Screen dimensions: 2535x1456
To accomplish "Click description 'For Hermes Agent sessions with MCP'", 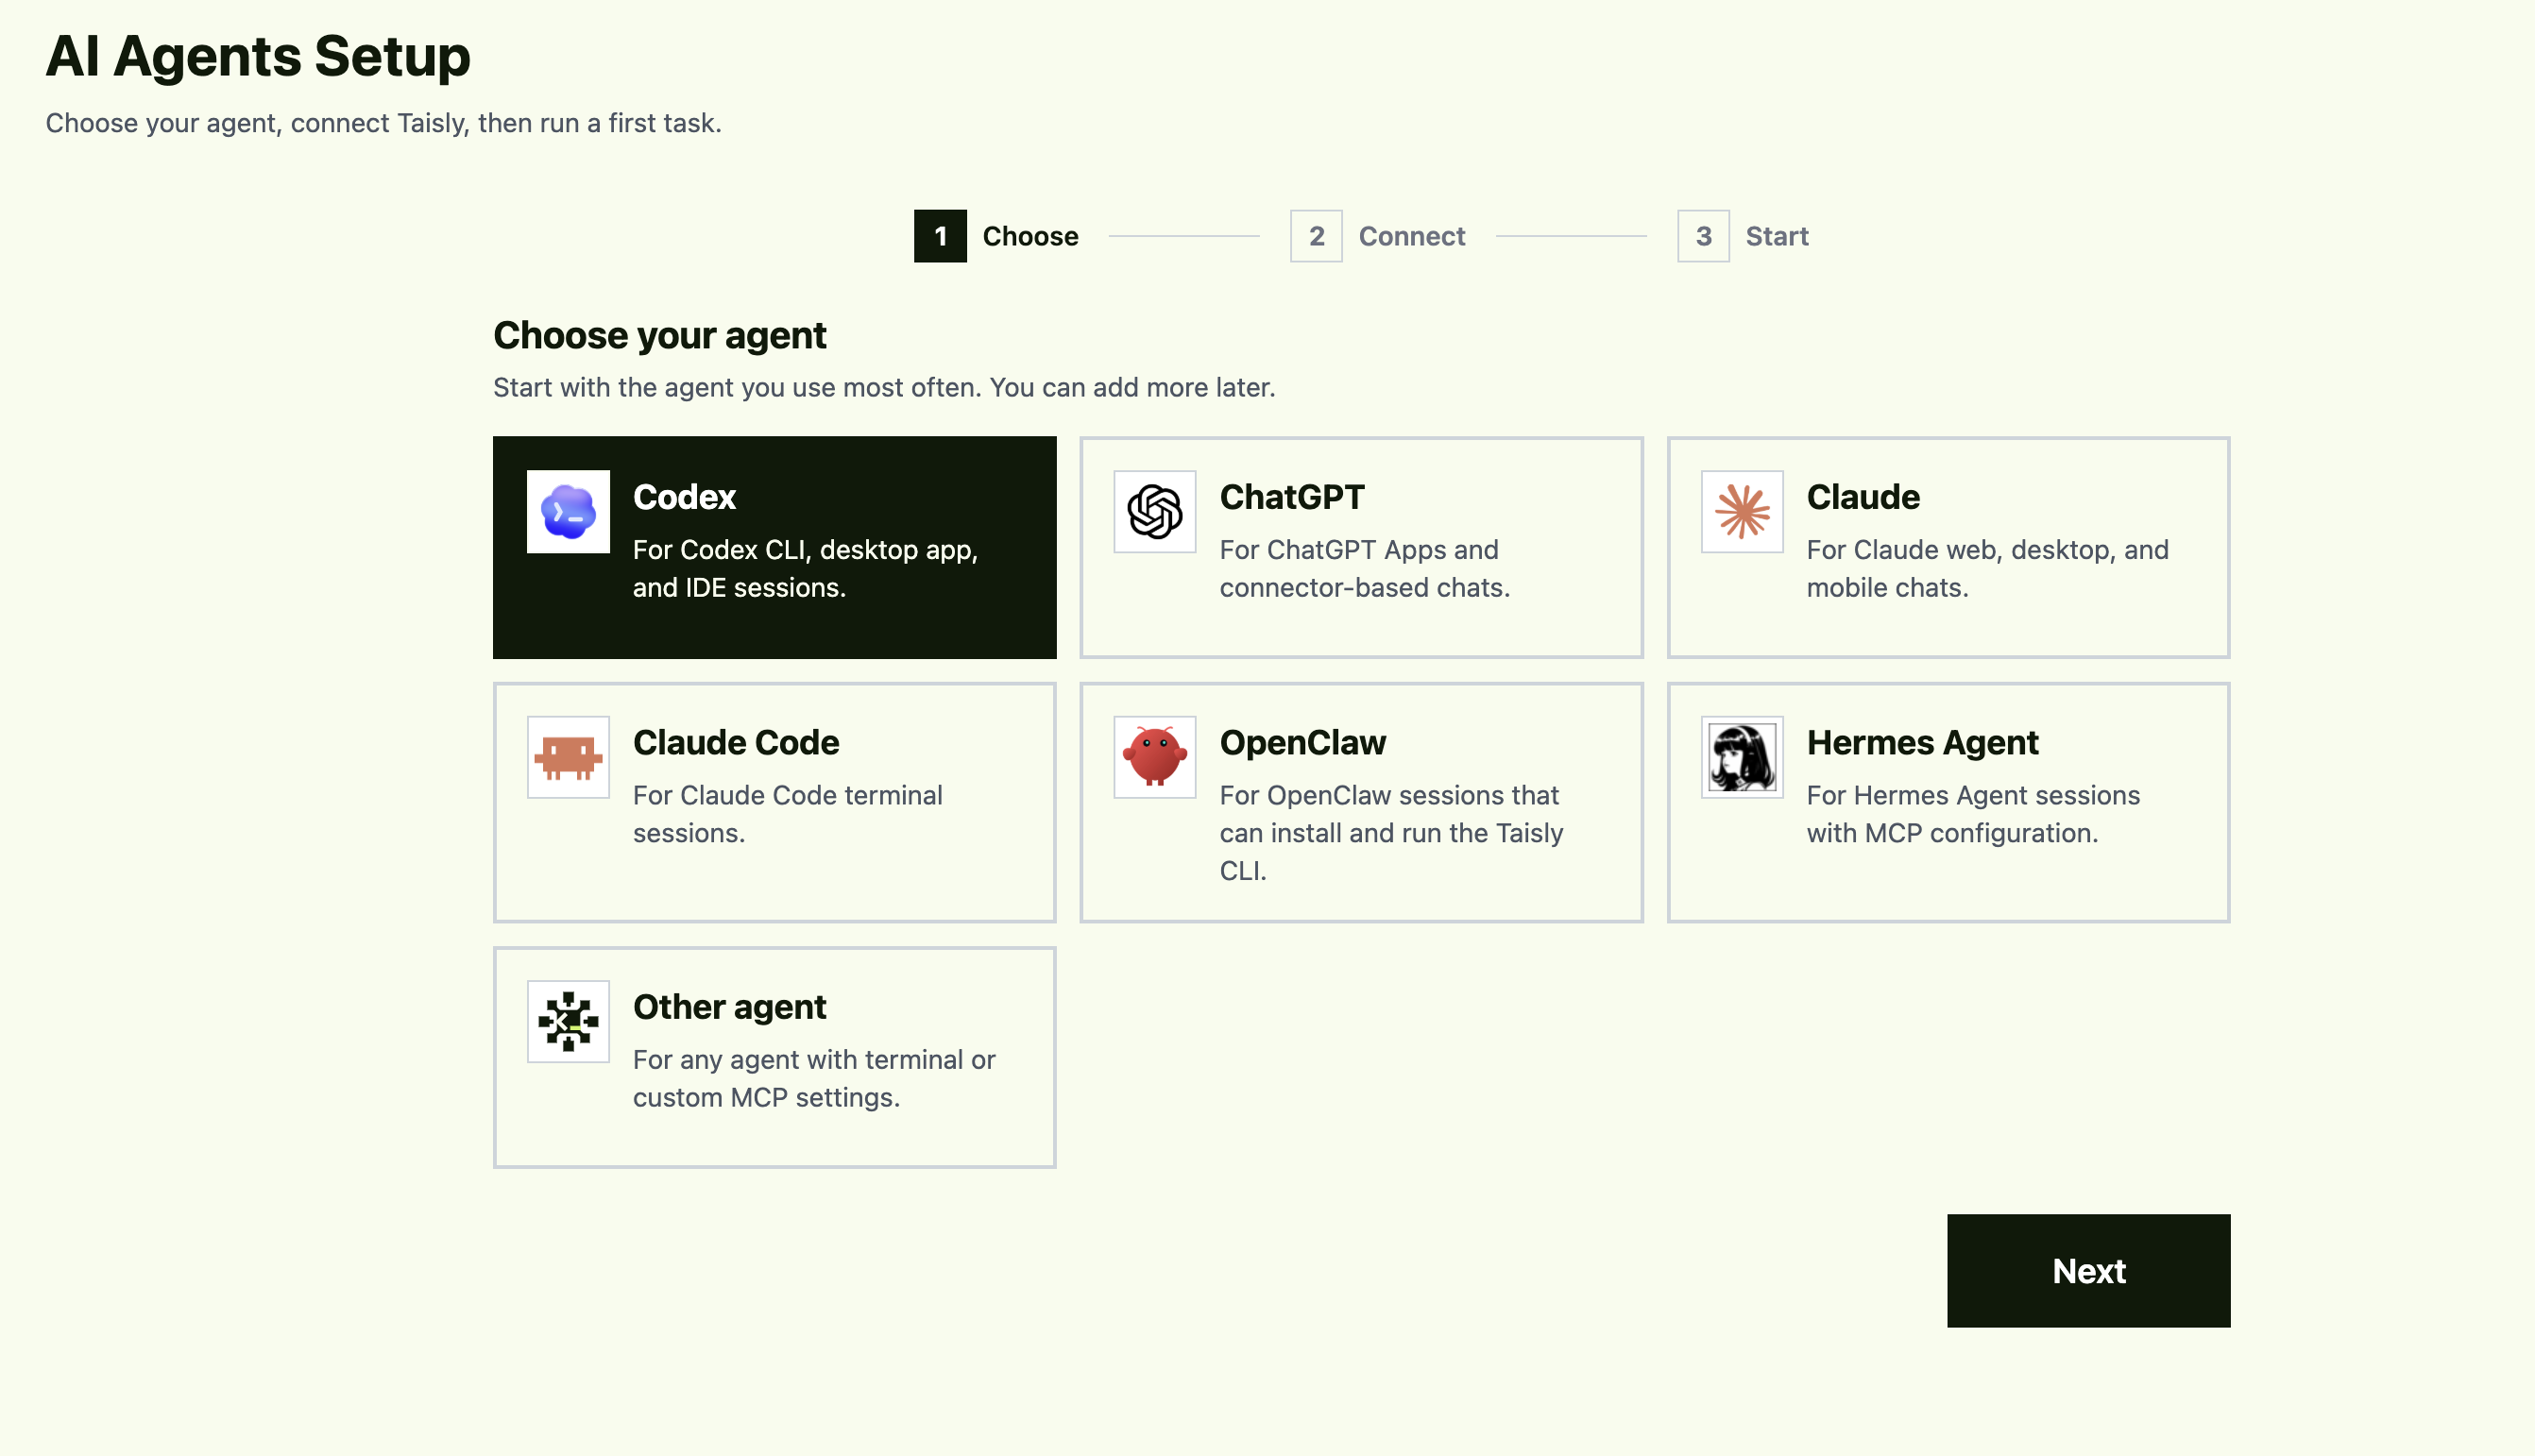I will click(1973, 814).
